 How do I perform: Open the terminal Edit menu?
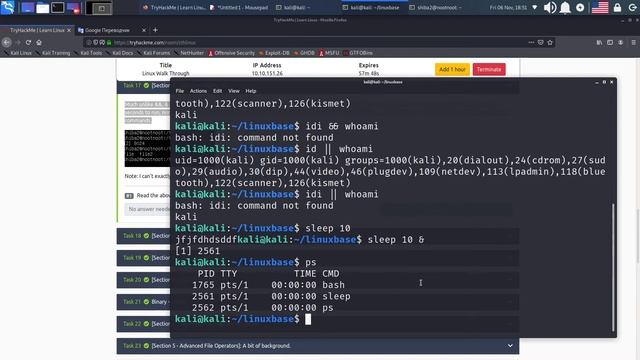[218, 91]
